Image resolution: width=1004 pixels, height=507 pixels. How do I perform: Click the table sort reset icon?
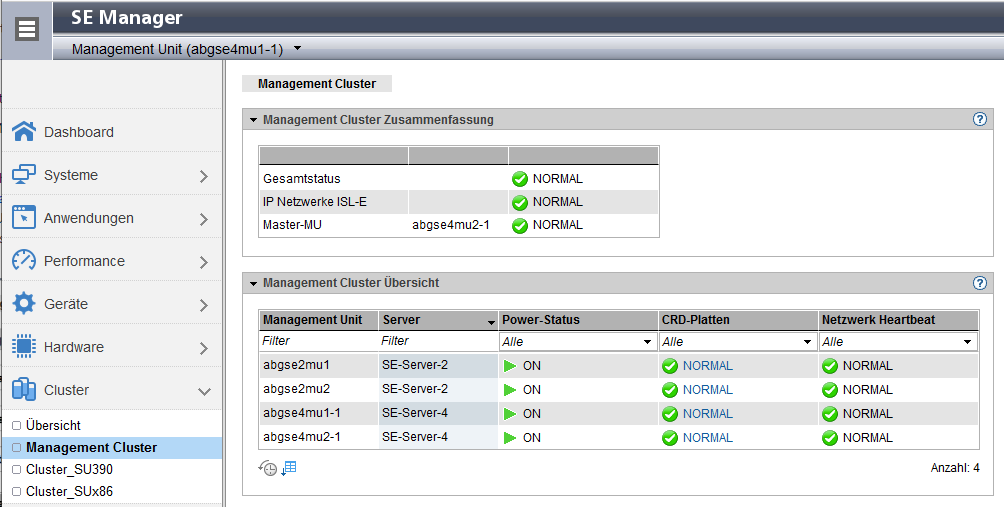(x=289, y=468)
